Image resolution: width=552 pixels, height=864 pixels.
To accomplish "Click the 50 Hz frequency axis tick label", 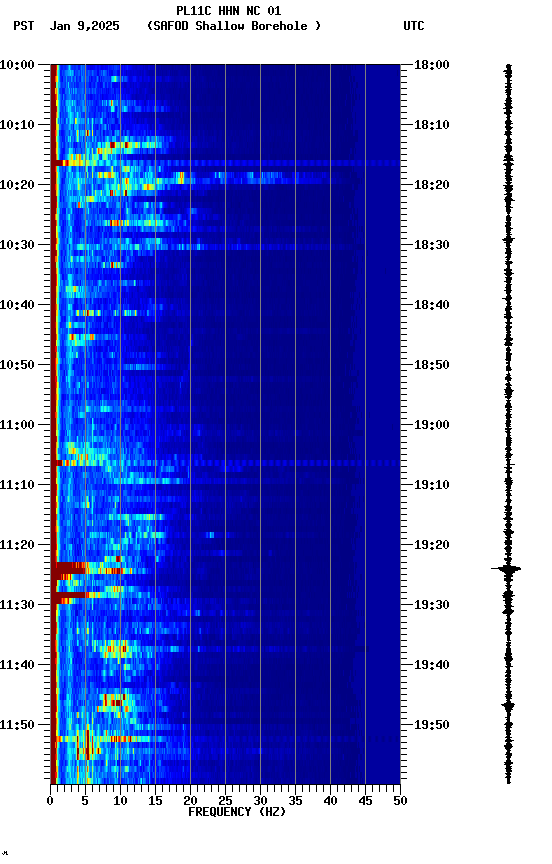I will (400, 801).
